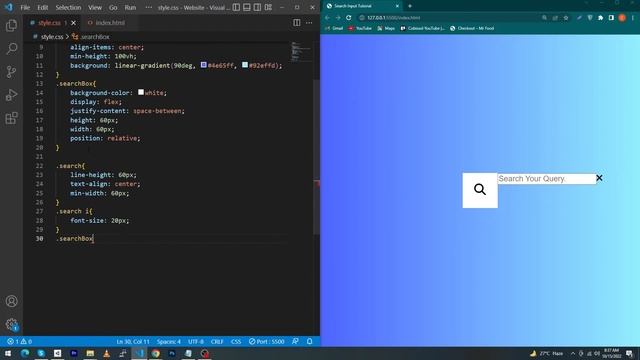This screenshot has height=360, width=640.
Task: Open the Run and Debug view
Action: coord(11,95)
